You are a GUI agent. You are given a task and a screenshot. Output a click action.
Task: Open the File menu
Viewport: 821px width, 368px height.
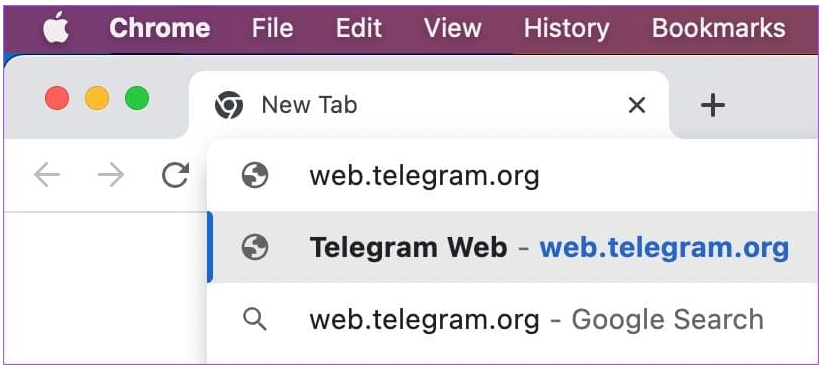click(272, 28)
